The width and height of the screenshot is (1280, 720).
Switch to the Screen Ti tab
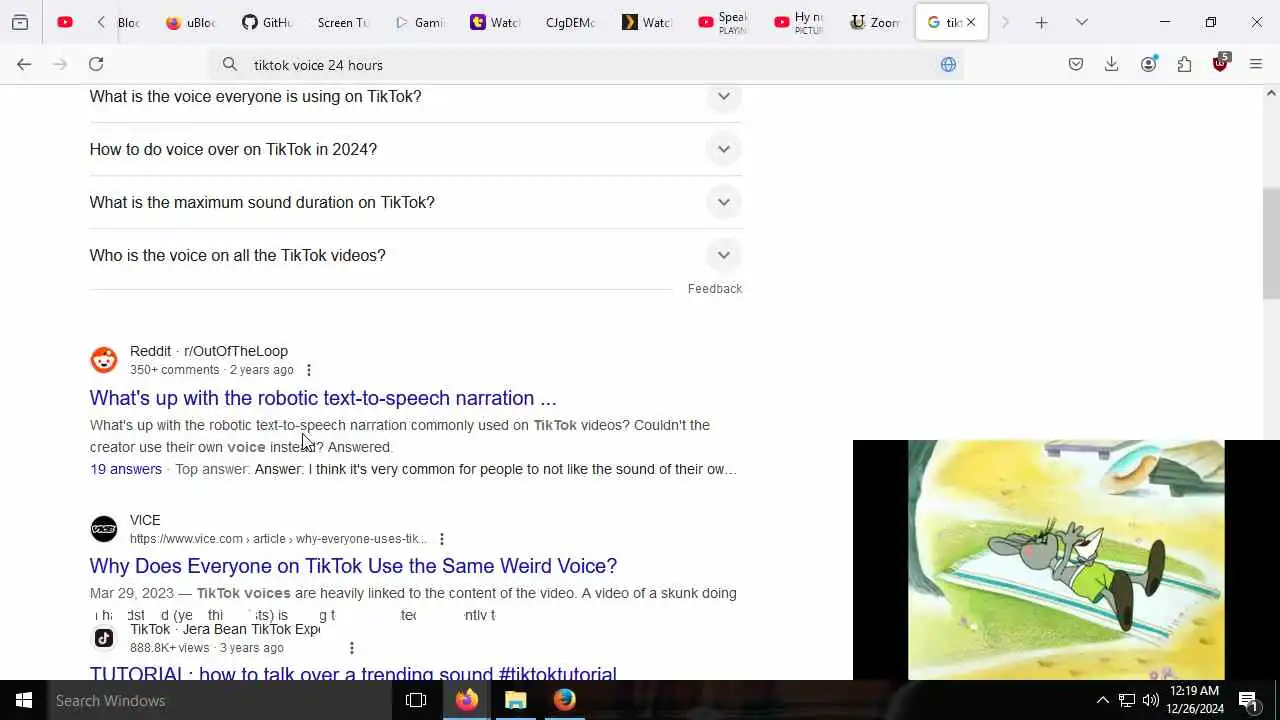tap(343, 22)
